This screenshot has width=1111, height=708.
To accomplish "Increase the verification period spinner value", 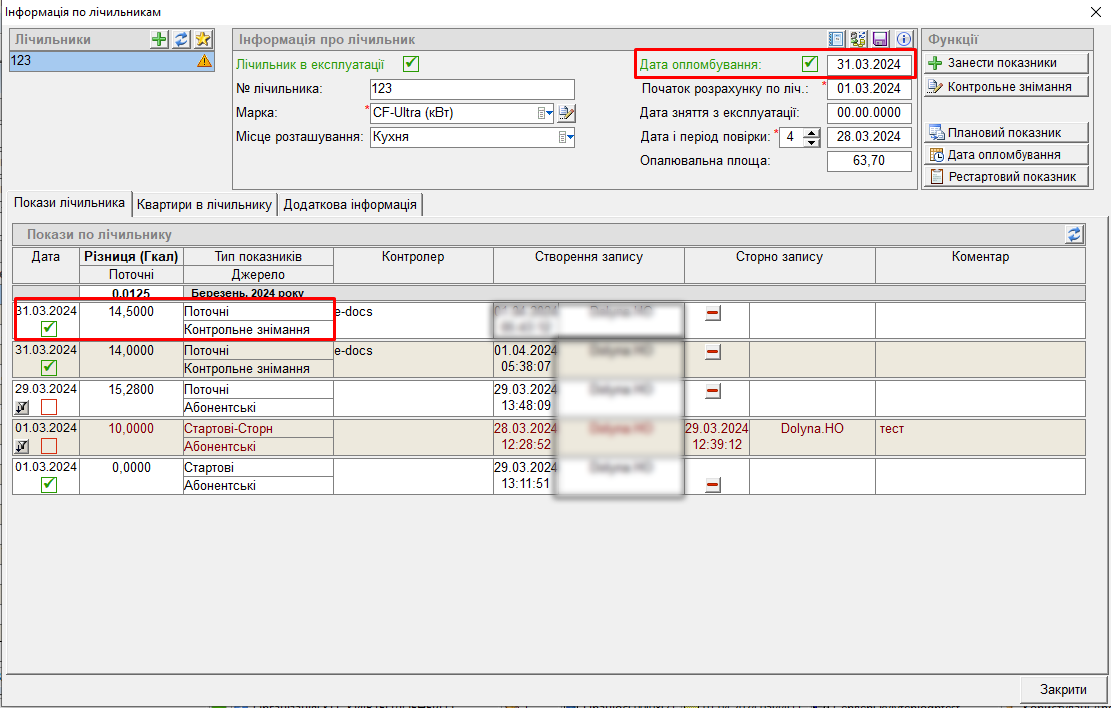I will 812,132.
